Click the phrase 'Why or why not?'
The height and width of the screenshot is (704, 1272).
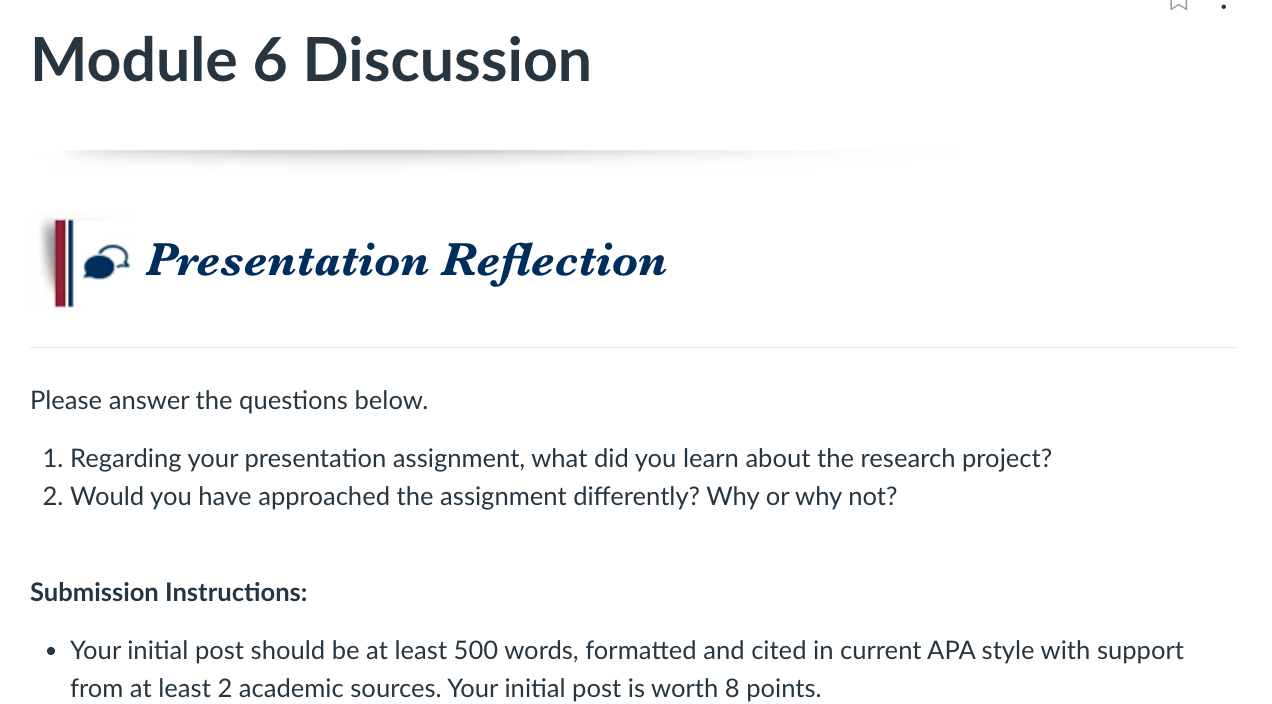(802, 497)
